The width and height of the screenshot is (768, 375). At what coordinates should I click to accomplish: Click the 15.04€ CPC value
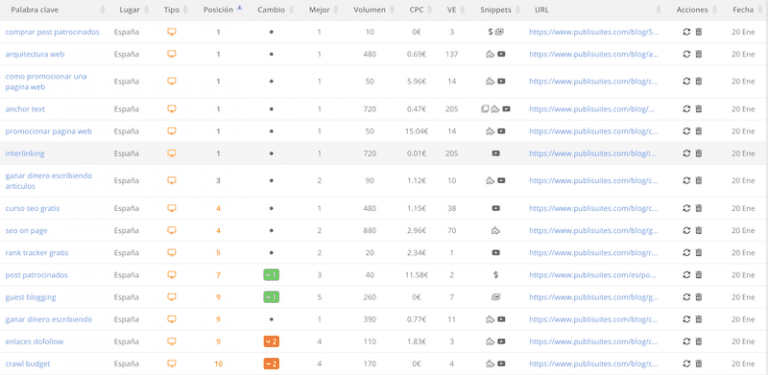coord(417,131)
